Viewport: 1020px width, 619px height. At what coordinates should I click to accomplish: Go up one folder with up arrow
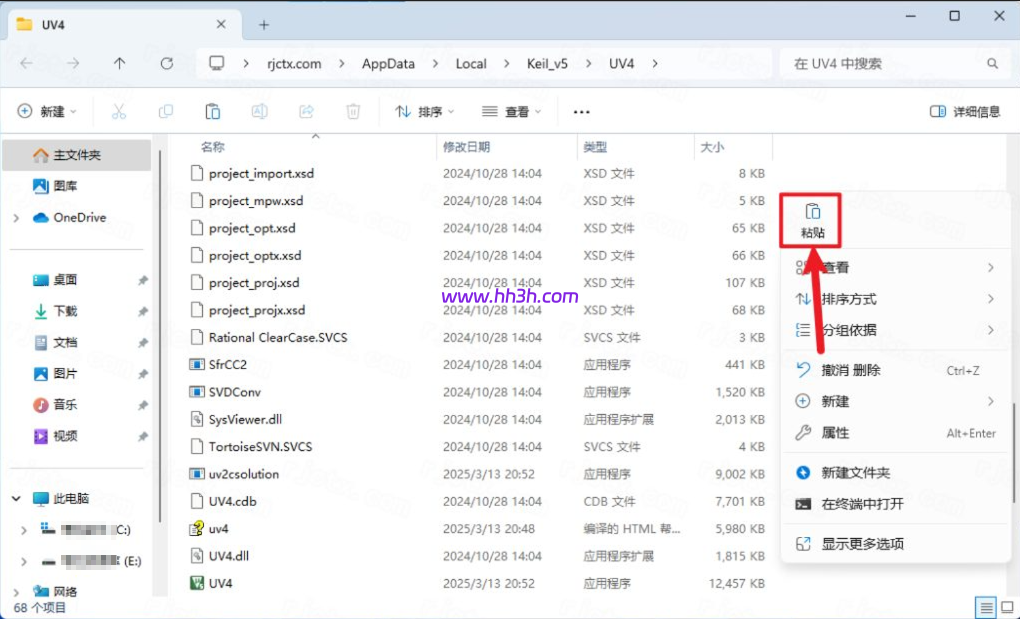click(x=120, y=63)
